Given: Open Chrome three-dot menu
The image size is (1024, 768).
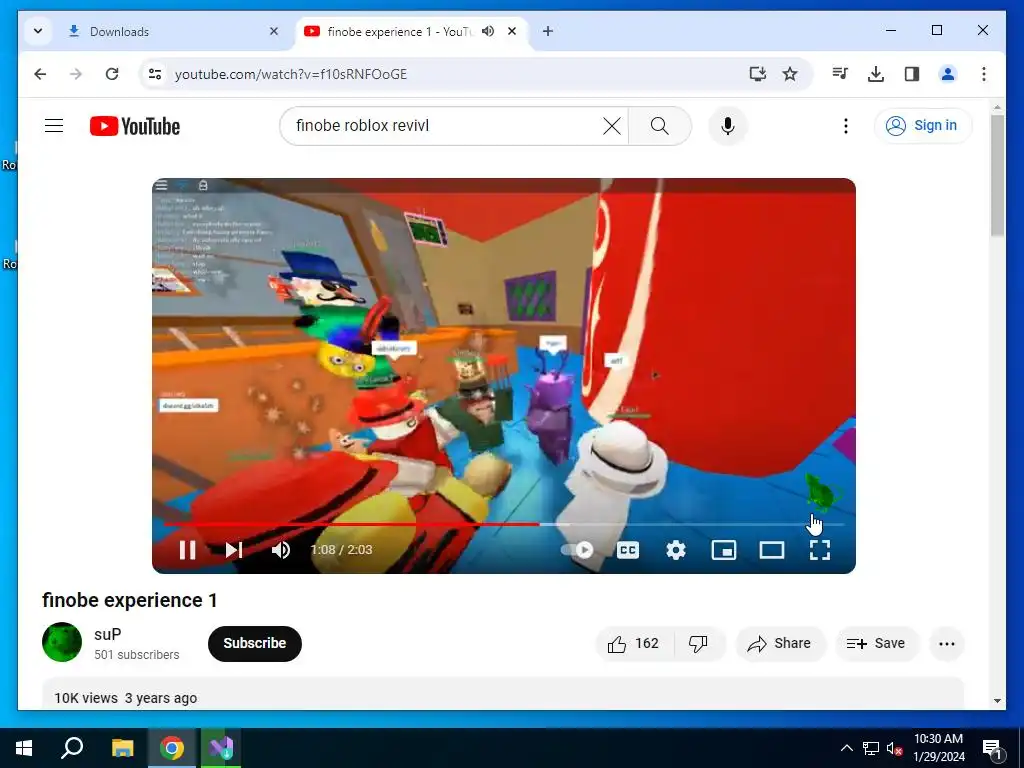Looking at the screenshot, I should [x=984, y=74].
